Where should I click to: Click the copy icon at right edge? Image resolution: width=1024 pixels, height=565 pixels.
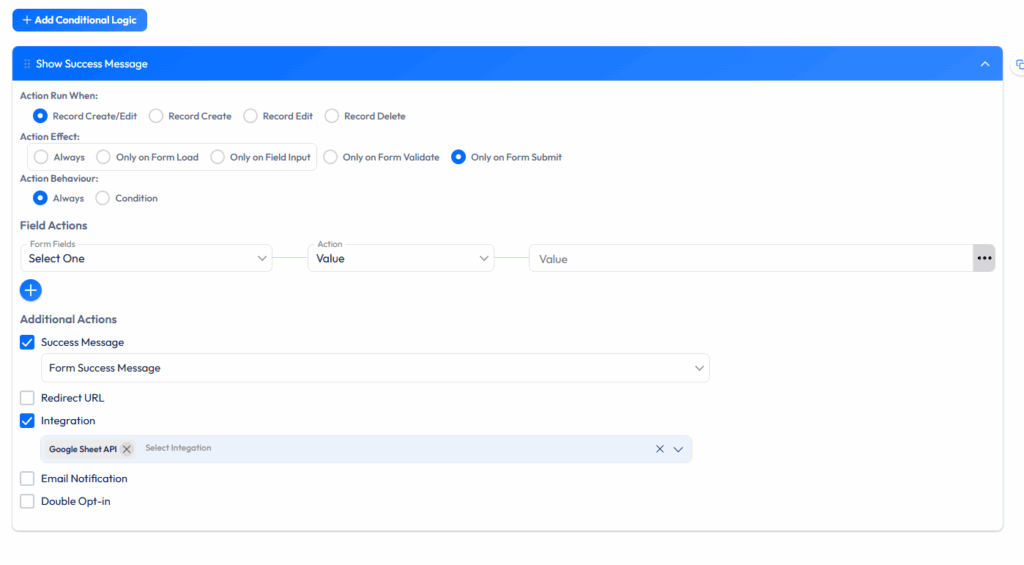[1019, 64]
